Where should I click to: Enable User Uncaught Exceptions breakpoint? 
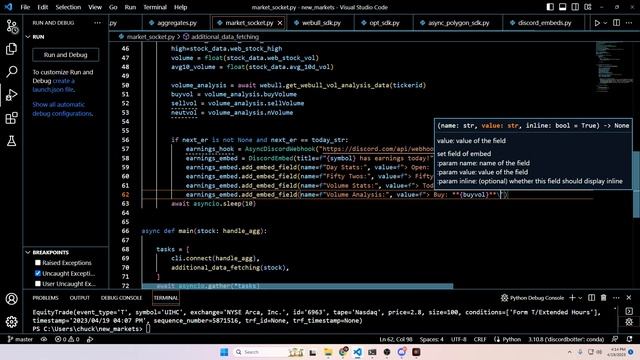[38, 284]
